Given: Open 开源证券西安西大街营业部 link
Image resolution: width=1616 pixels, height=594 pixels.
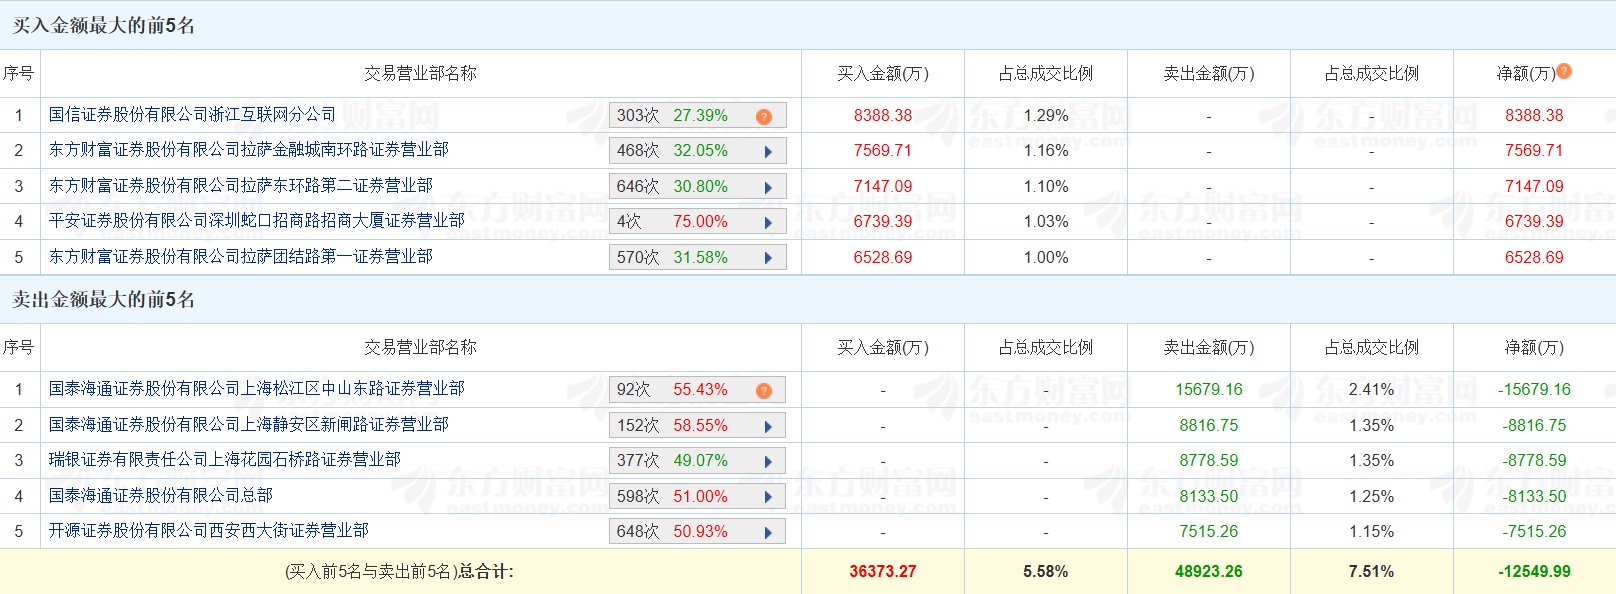Looking at the screenshot, I should (208, 531).
